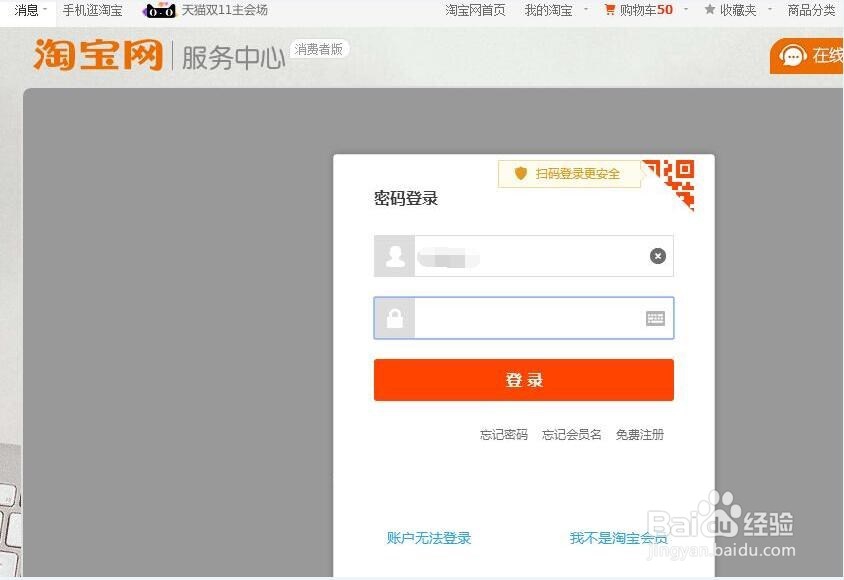
Task: Click the 我不是淘宝会员 link
Action: coord(618,537)
